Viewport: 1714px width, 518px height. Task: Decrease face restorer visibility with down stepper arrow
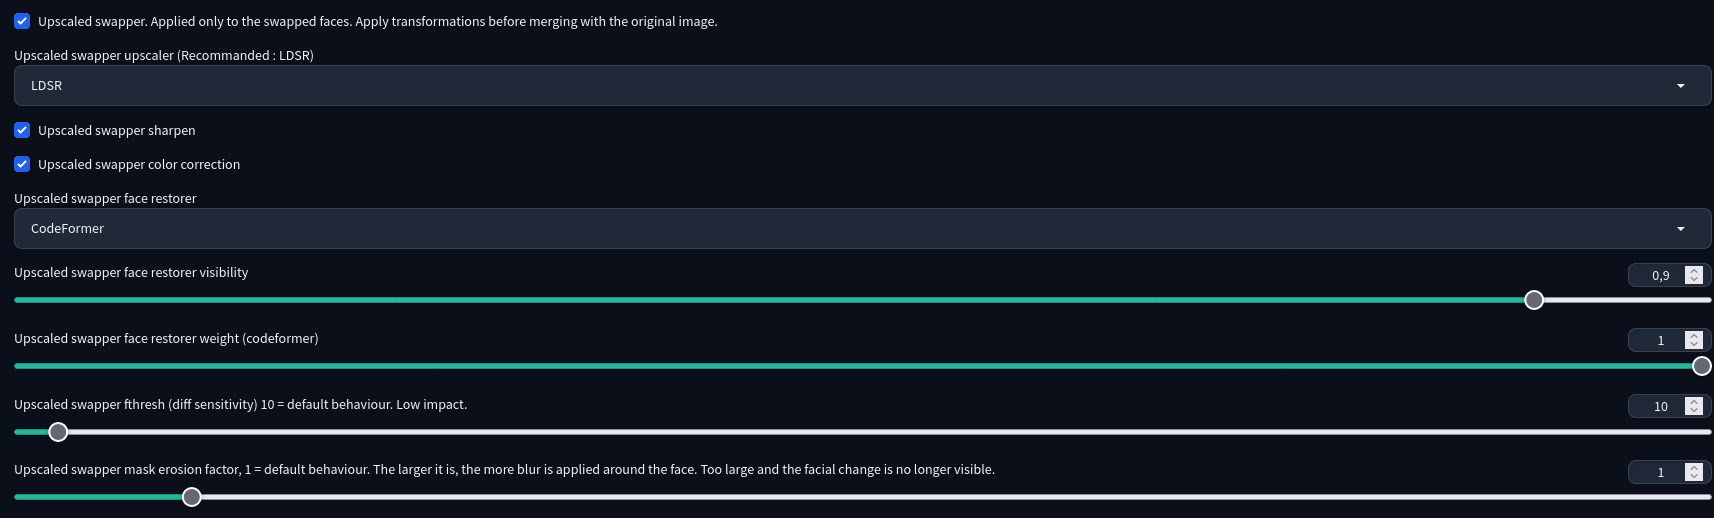[x=1694, y=279]
